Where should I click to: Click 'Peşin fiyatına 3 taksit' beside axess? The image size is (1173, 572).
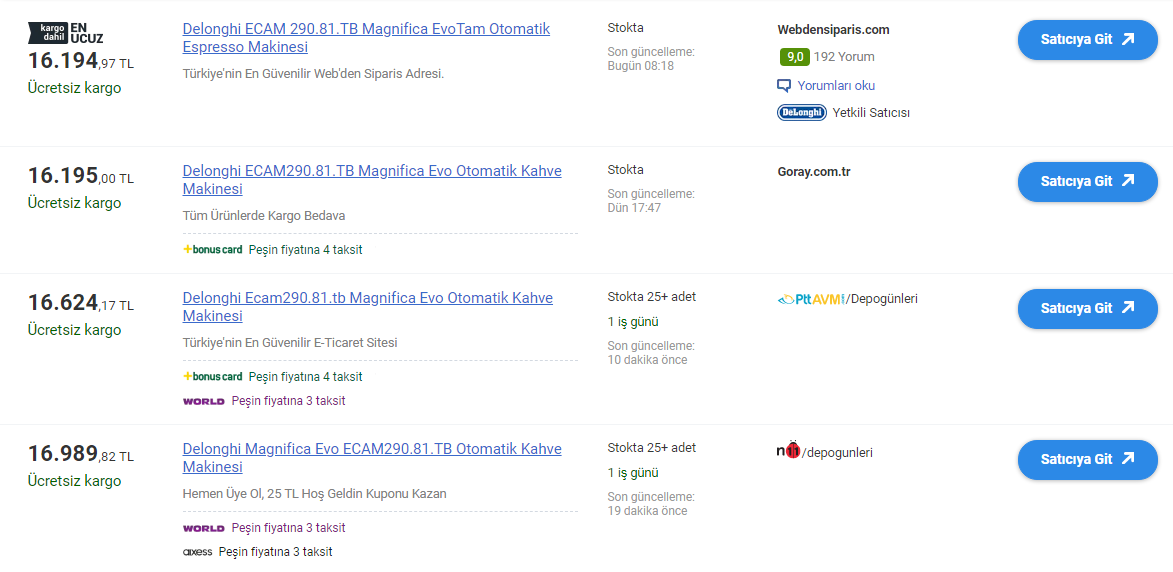click(275, 552)
